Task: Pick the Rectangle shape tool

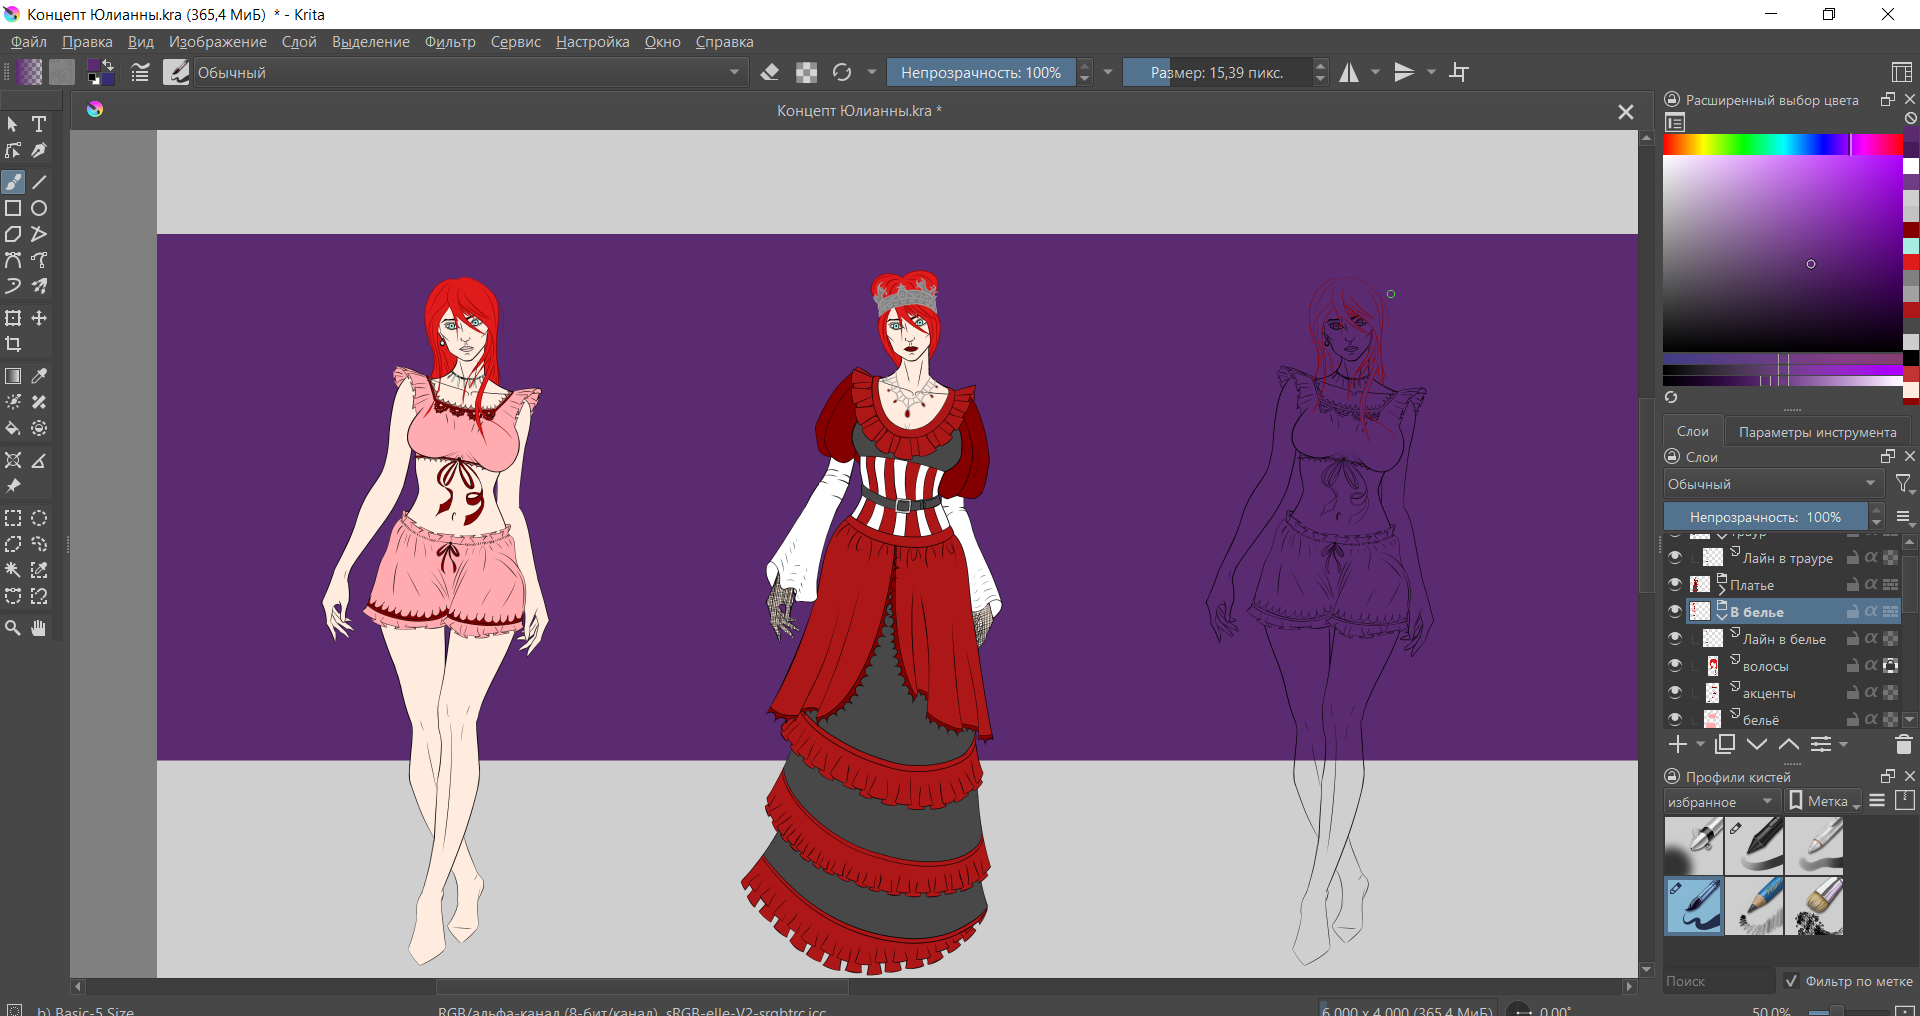Action: point(13,208)
